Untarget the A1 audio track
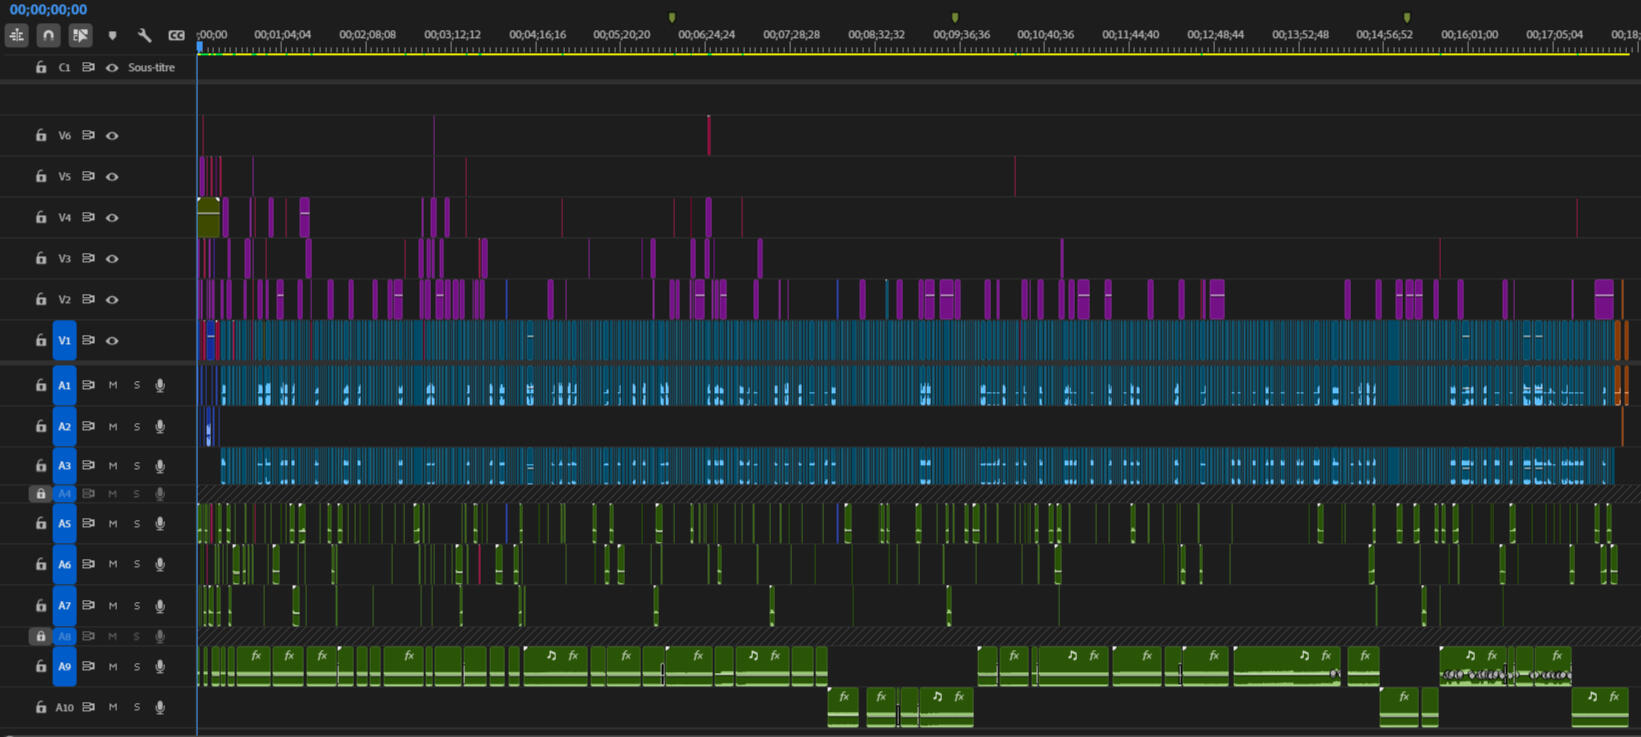 (x=64, y=385)
